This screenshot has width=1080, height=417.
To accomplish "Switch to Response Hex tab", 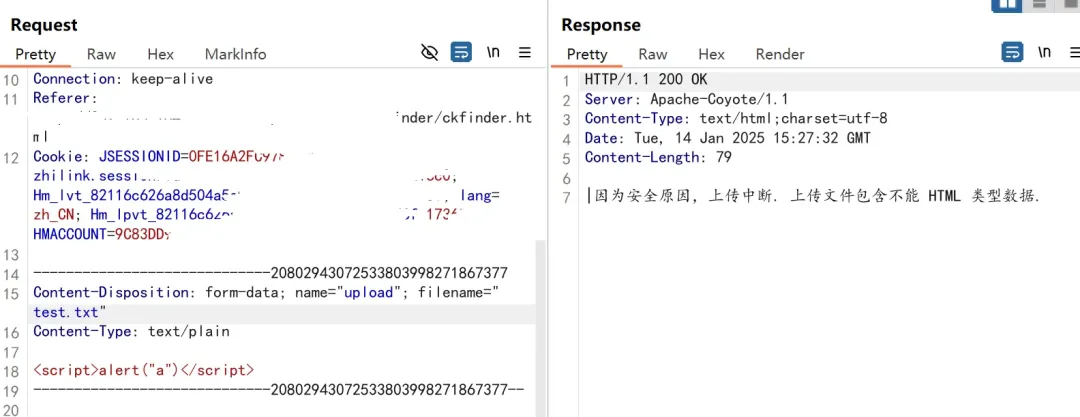I will click(x=712, y=54).
